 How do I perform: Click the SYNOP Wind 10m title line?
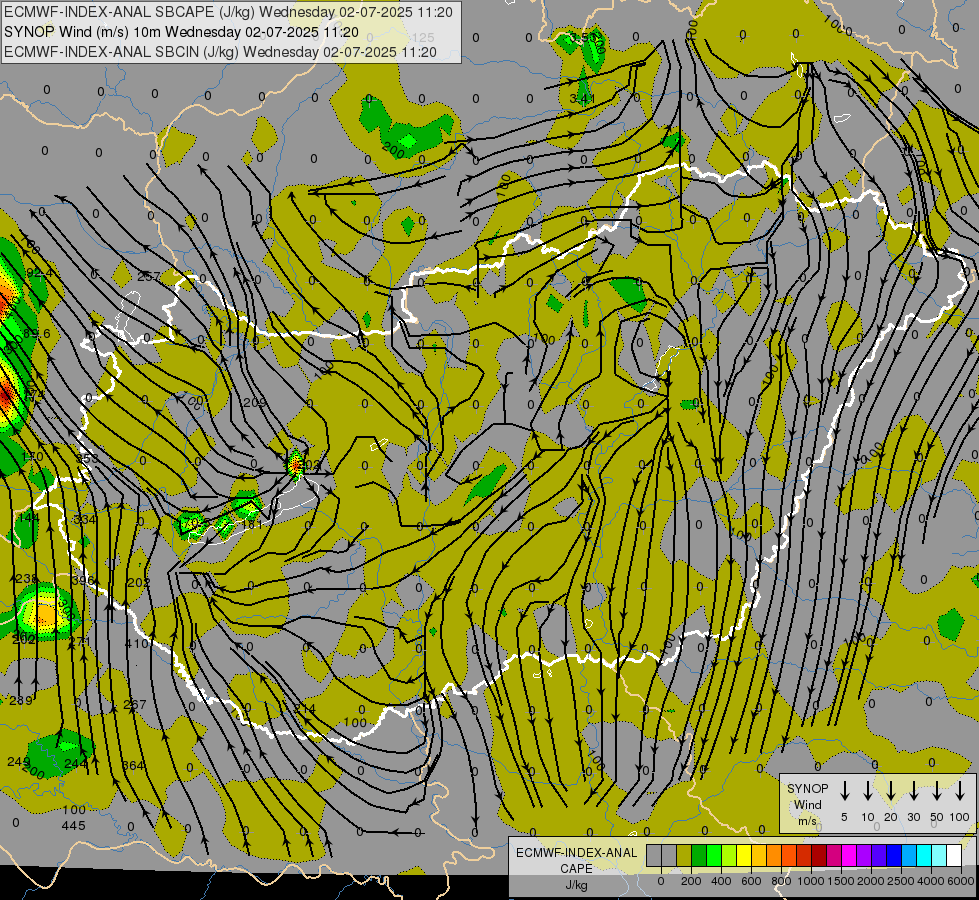[x=181, y=32]
